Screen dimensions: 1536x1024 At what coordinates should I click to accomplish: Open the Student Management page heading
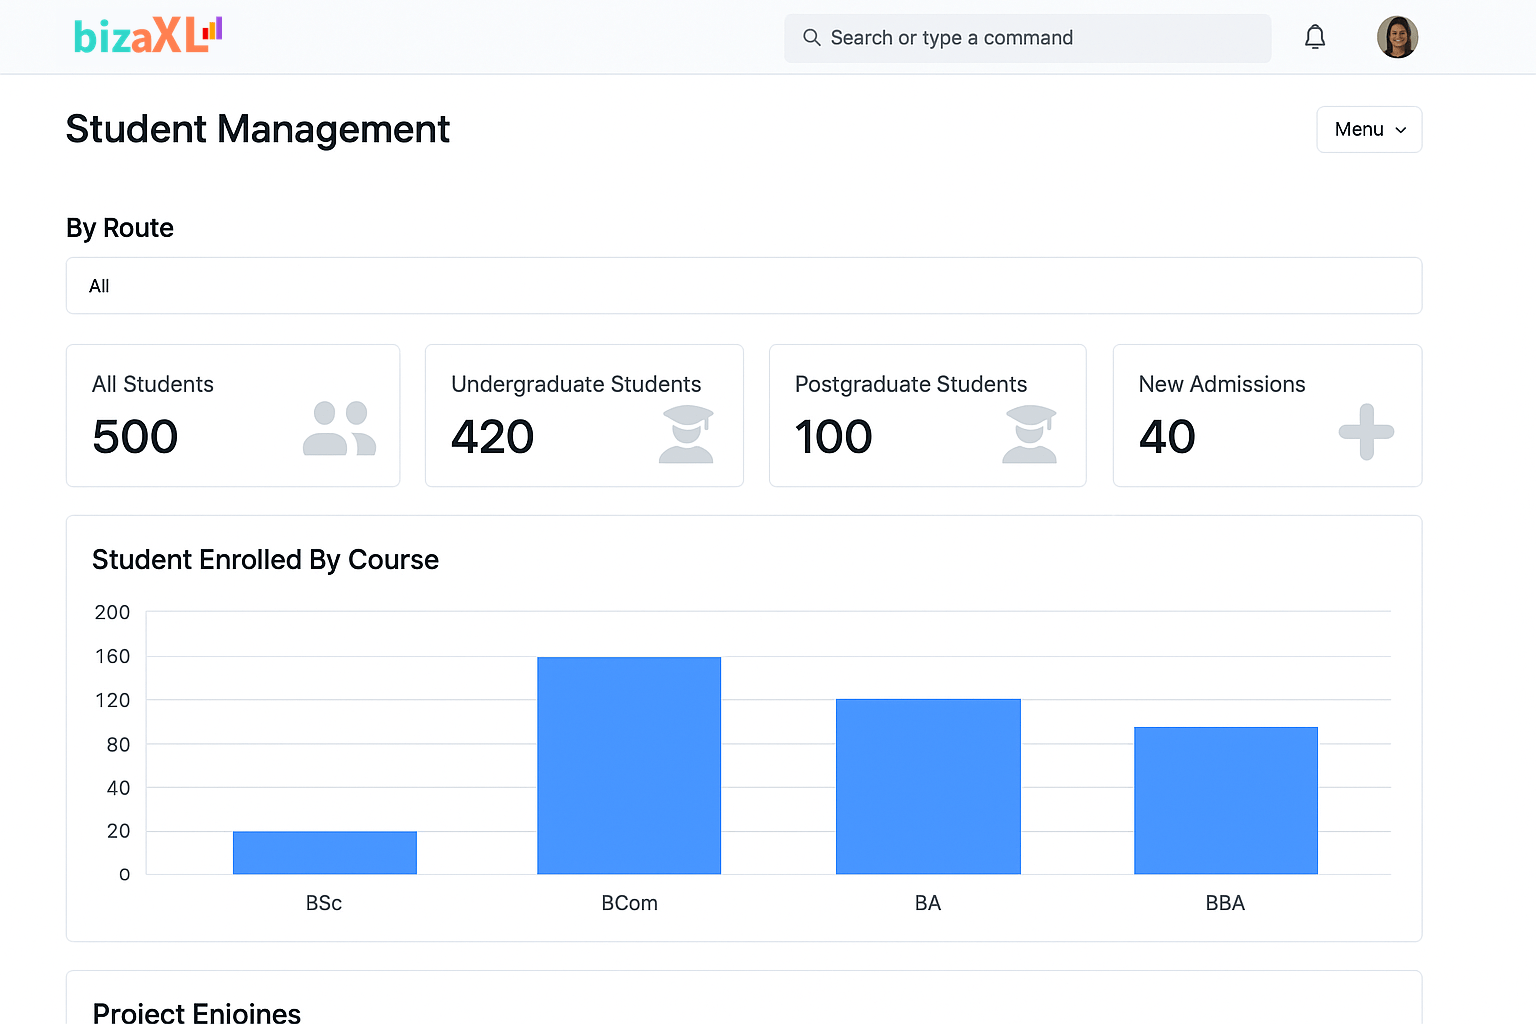pyautogui.click(x=257, y=129)
